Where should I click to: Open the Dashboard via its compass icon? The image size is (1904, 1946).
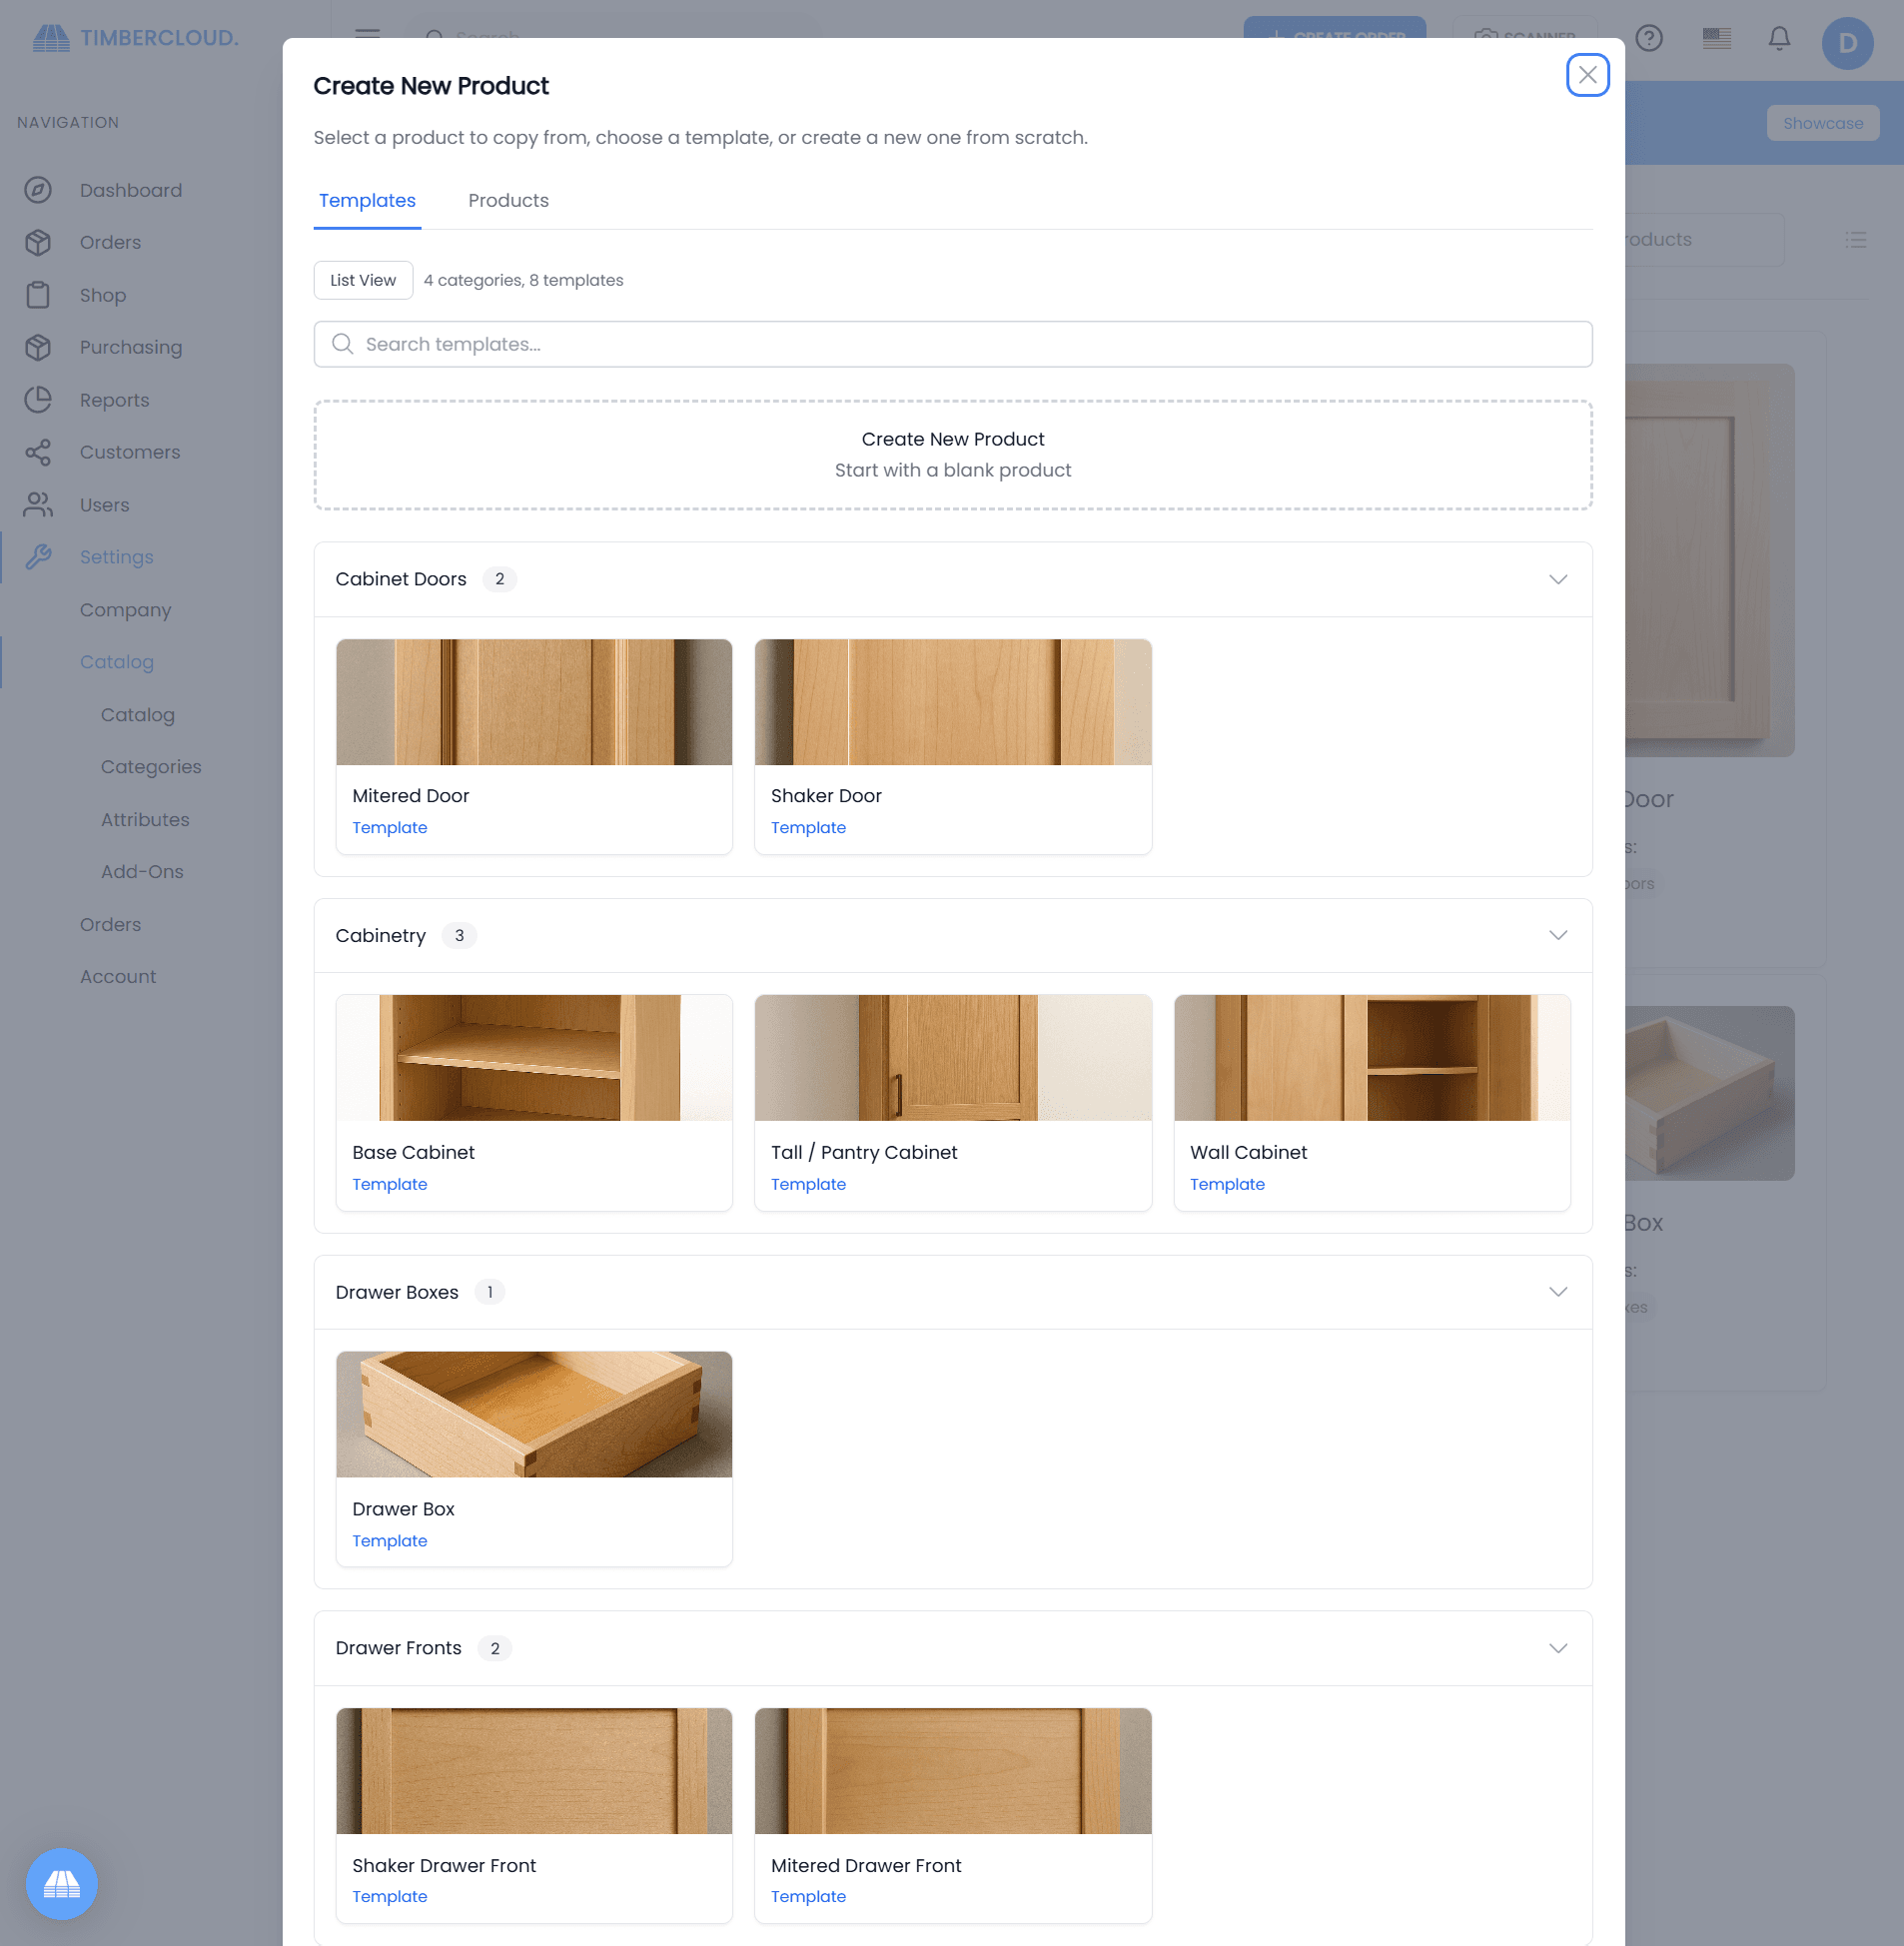(x=39, y=190)
